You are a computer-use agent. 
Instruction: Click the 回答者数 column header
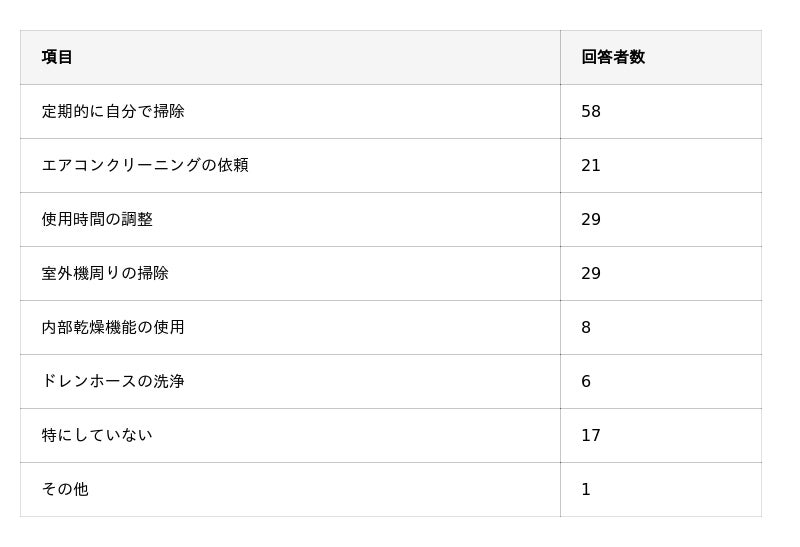pyautogui.click(x=613, y=58)
